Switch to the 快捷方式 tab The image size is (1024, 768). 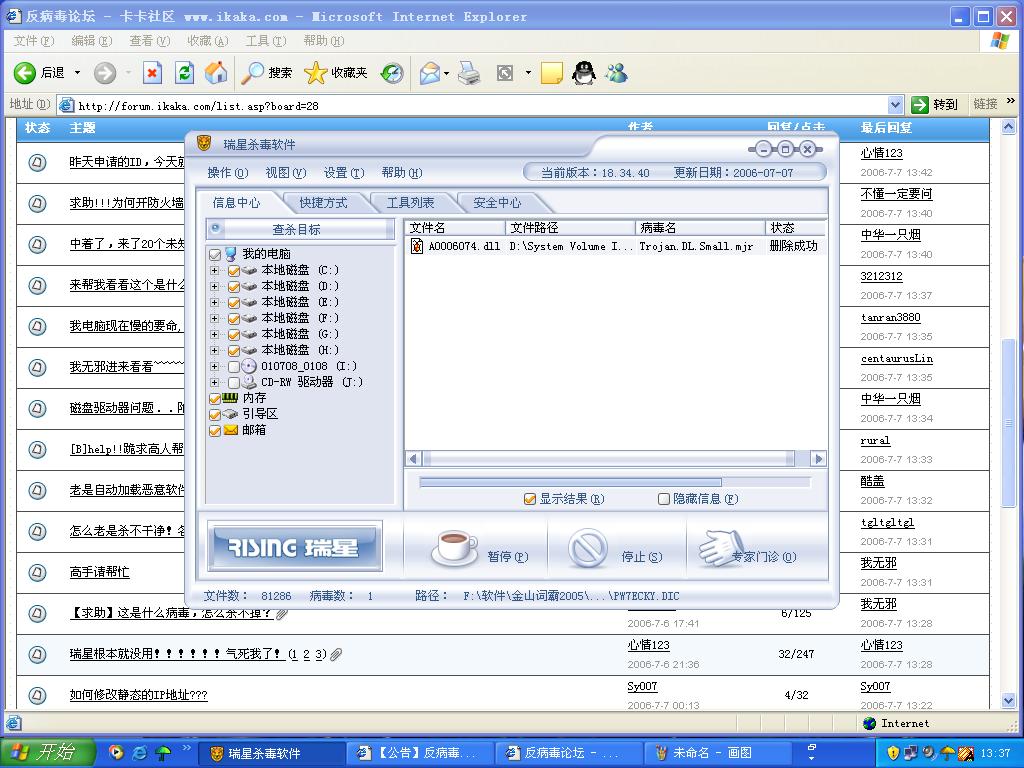point(323,202)
